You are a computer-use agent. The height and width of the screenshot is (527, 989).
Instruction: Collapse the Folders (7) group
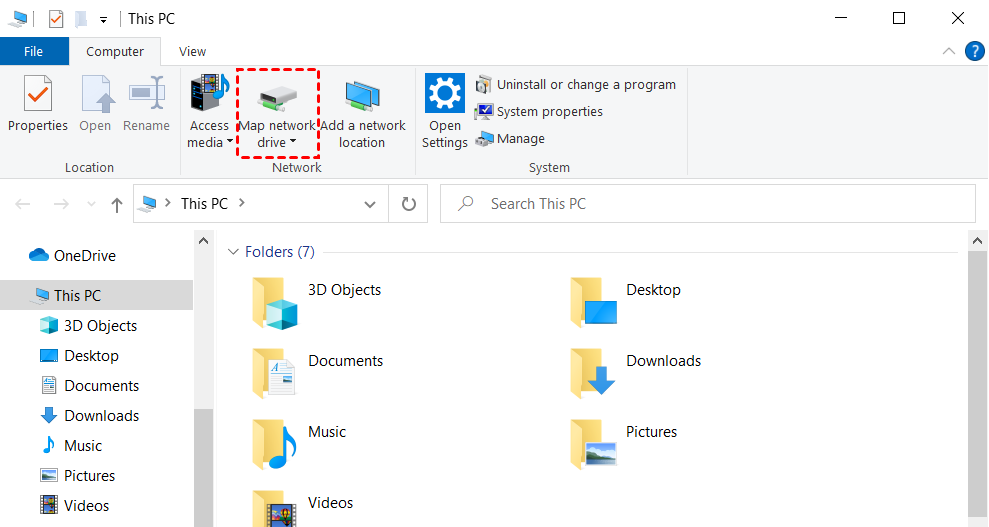[233, 252]
